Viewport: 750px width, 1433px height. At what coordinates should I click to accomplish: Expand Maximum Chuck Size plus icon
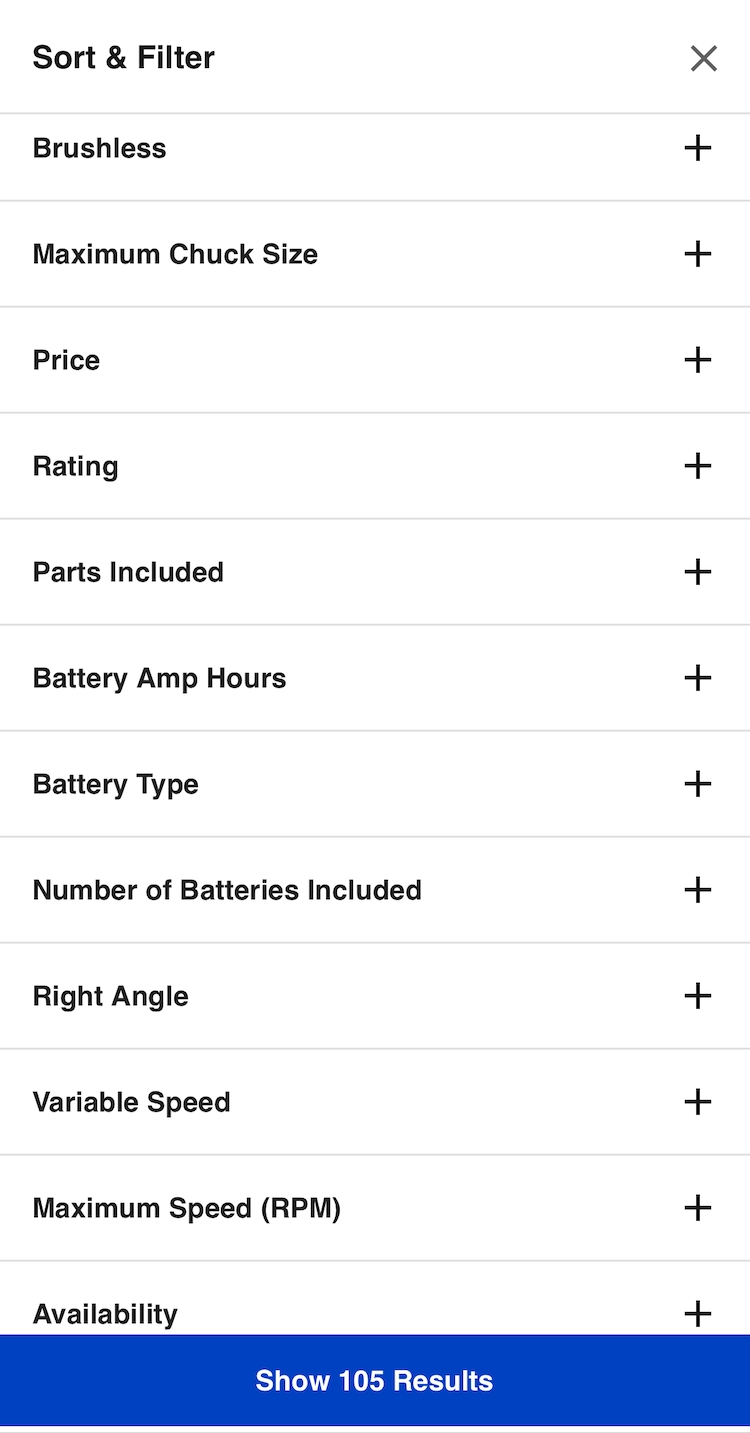[697, 254]
